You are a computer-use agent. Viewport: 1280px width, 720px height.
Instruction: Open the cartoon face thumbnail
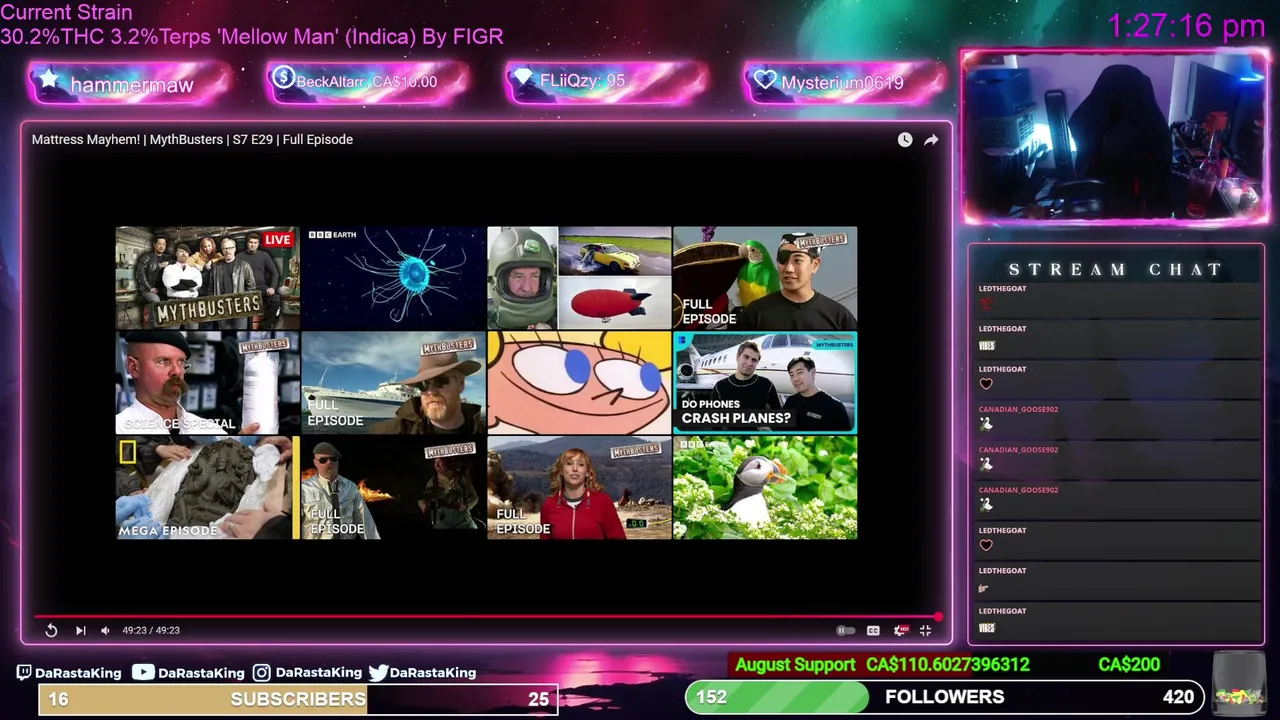point(579,383)
